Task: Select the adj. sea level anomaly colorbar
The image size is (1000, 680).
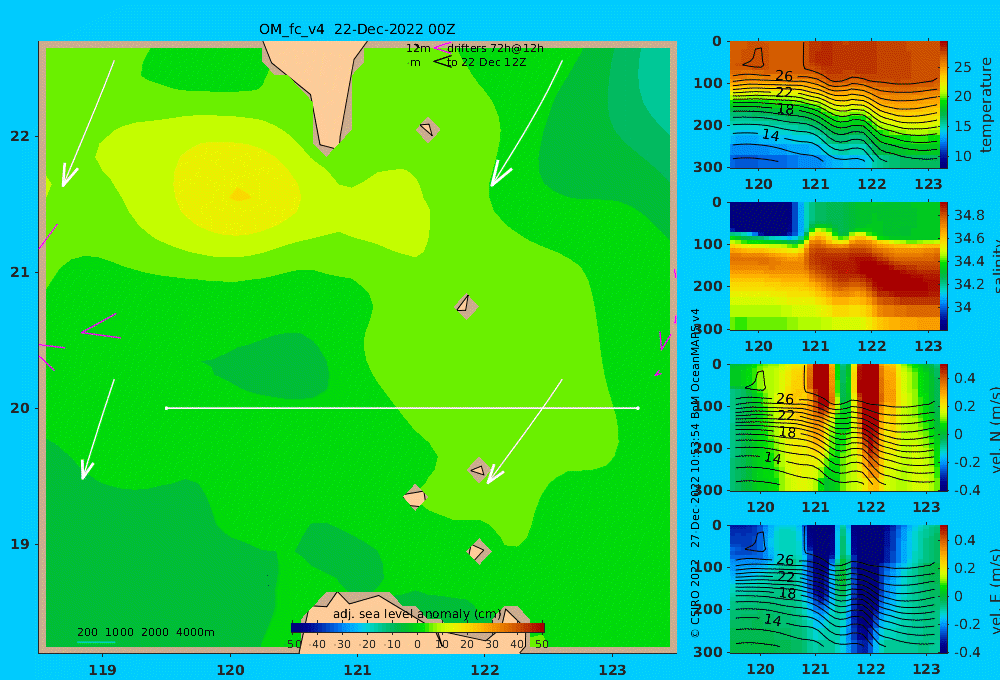Action: 418,628
